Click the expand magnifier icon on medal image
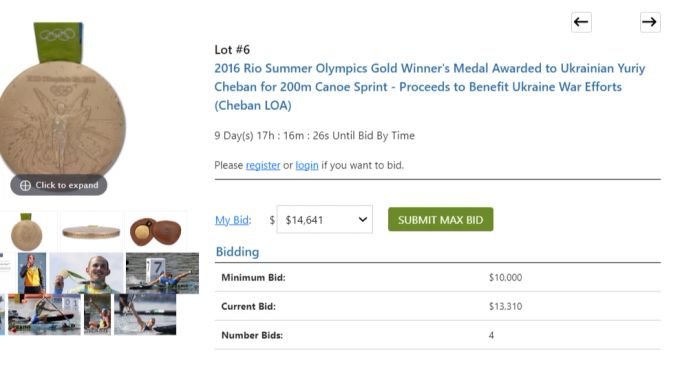Image resolution: width=680 pixels, height=365 pixels. click(26, 186)
